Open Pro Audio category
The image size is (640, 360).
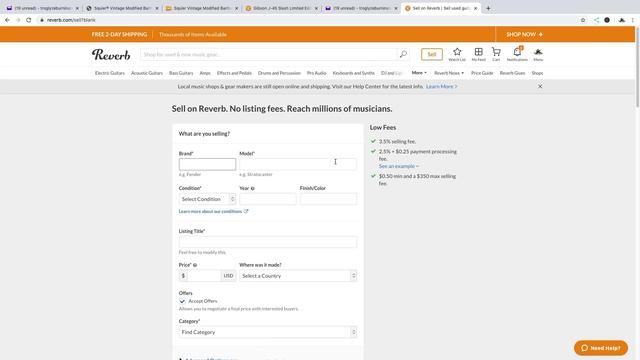tap(316, 73)
